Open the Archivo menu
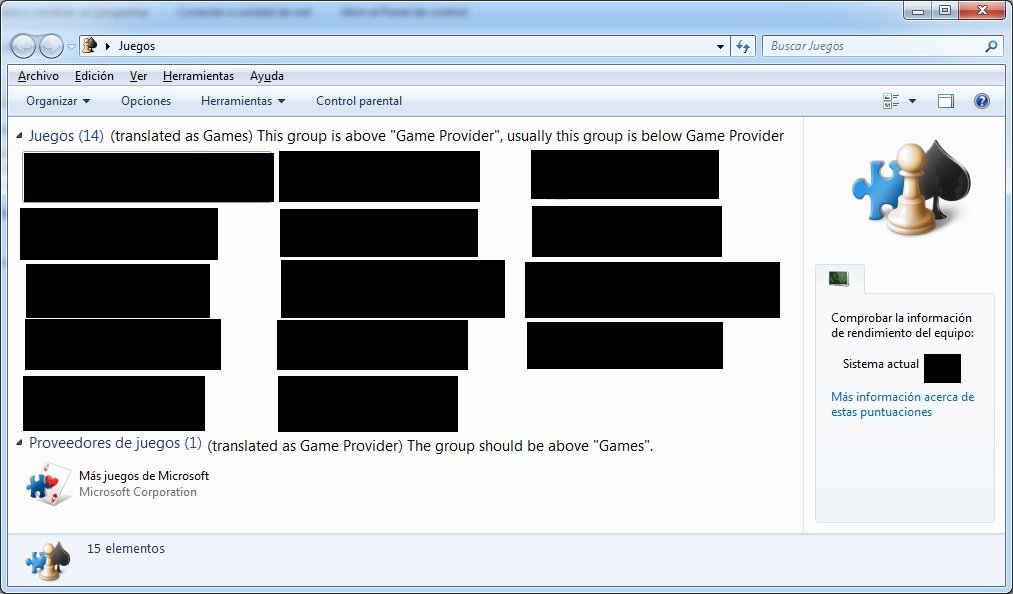1013x594 pixels. pos(38,76)
